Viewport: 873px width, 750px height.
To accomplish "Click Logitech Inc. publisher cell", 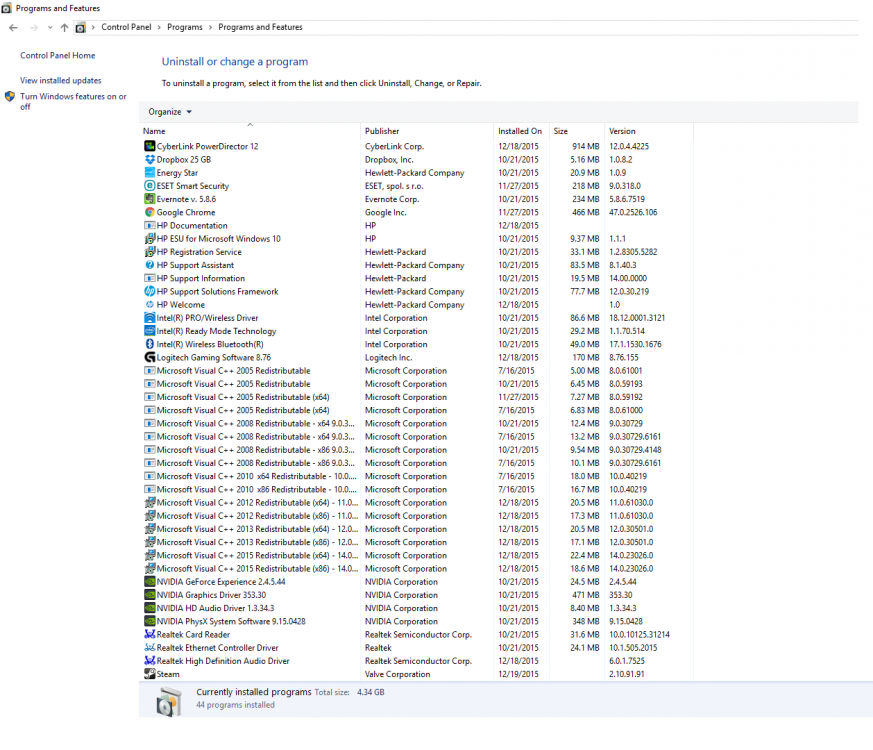I will point(388,357).
